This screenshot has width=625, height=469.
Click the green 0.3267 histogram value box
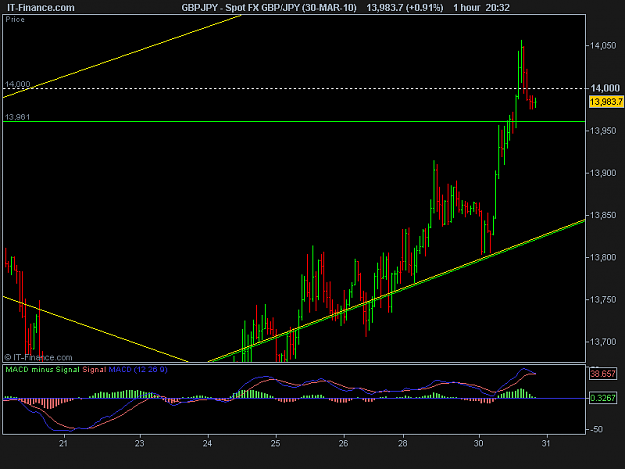coord(603,398)
